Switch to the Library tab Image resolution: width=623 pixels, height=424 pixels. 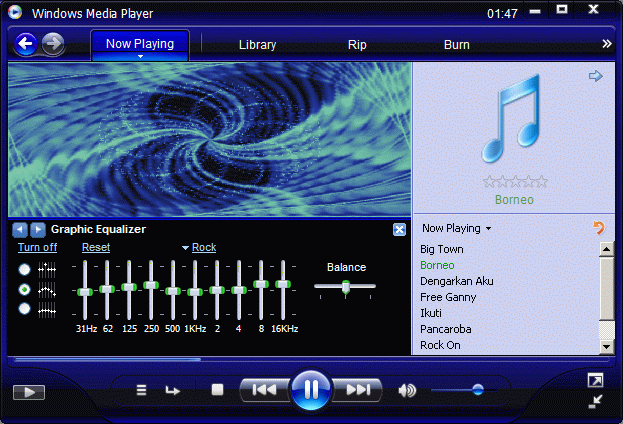257,45
